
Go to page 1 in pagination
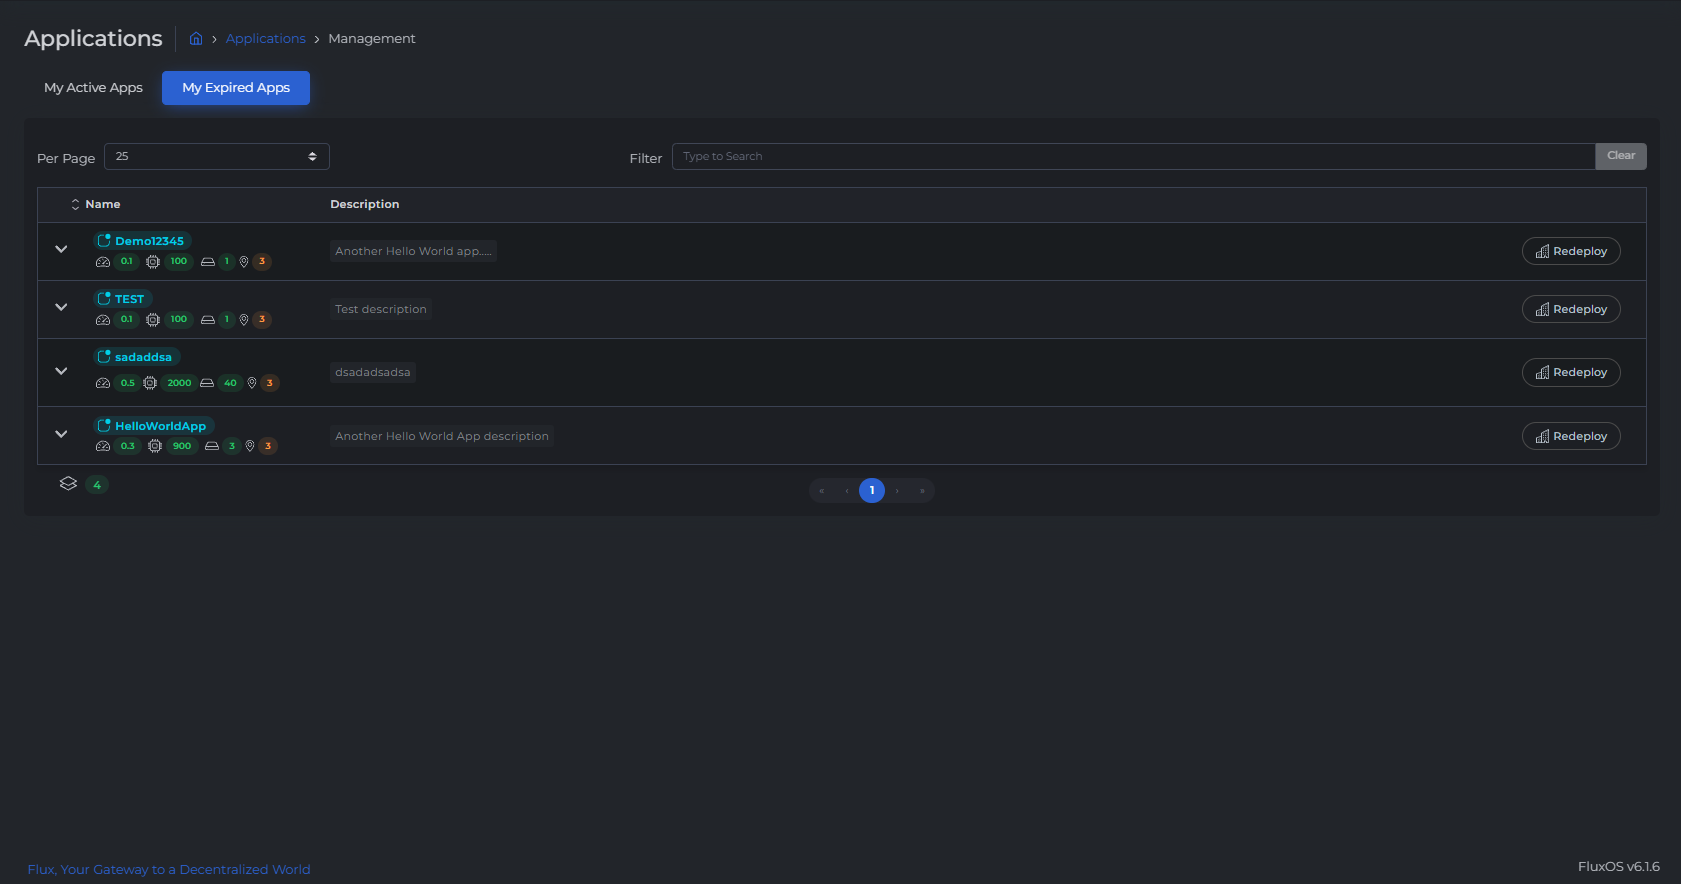(872, 490)
